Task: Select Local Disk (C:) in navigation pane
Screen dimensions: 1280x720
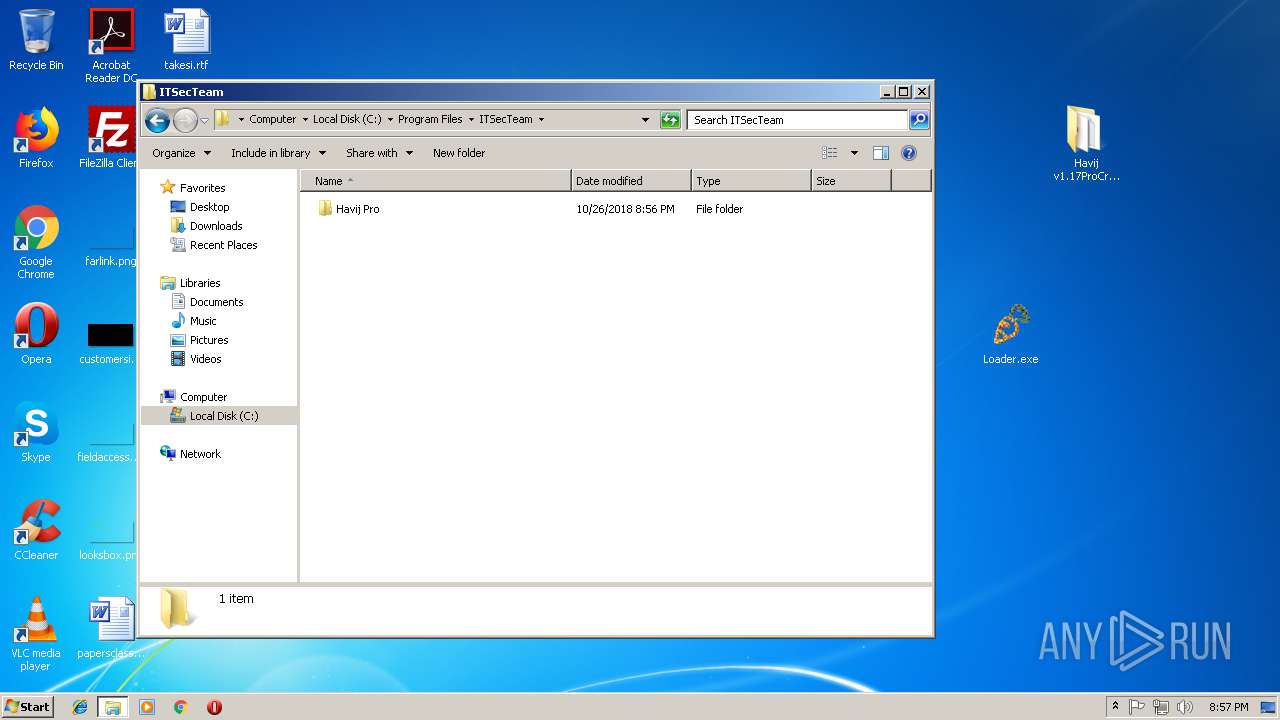Action: (224, 416)
